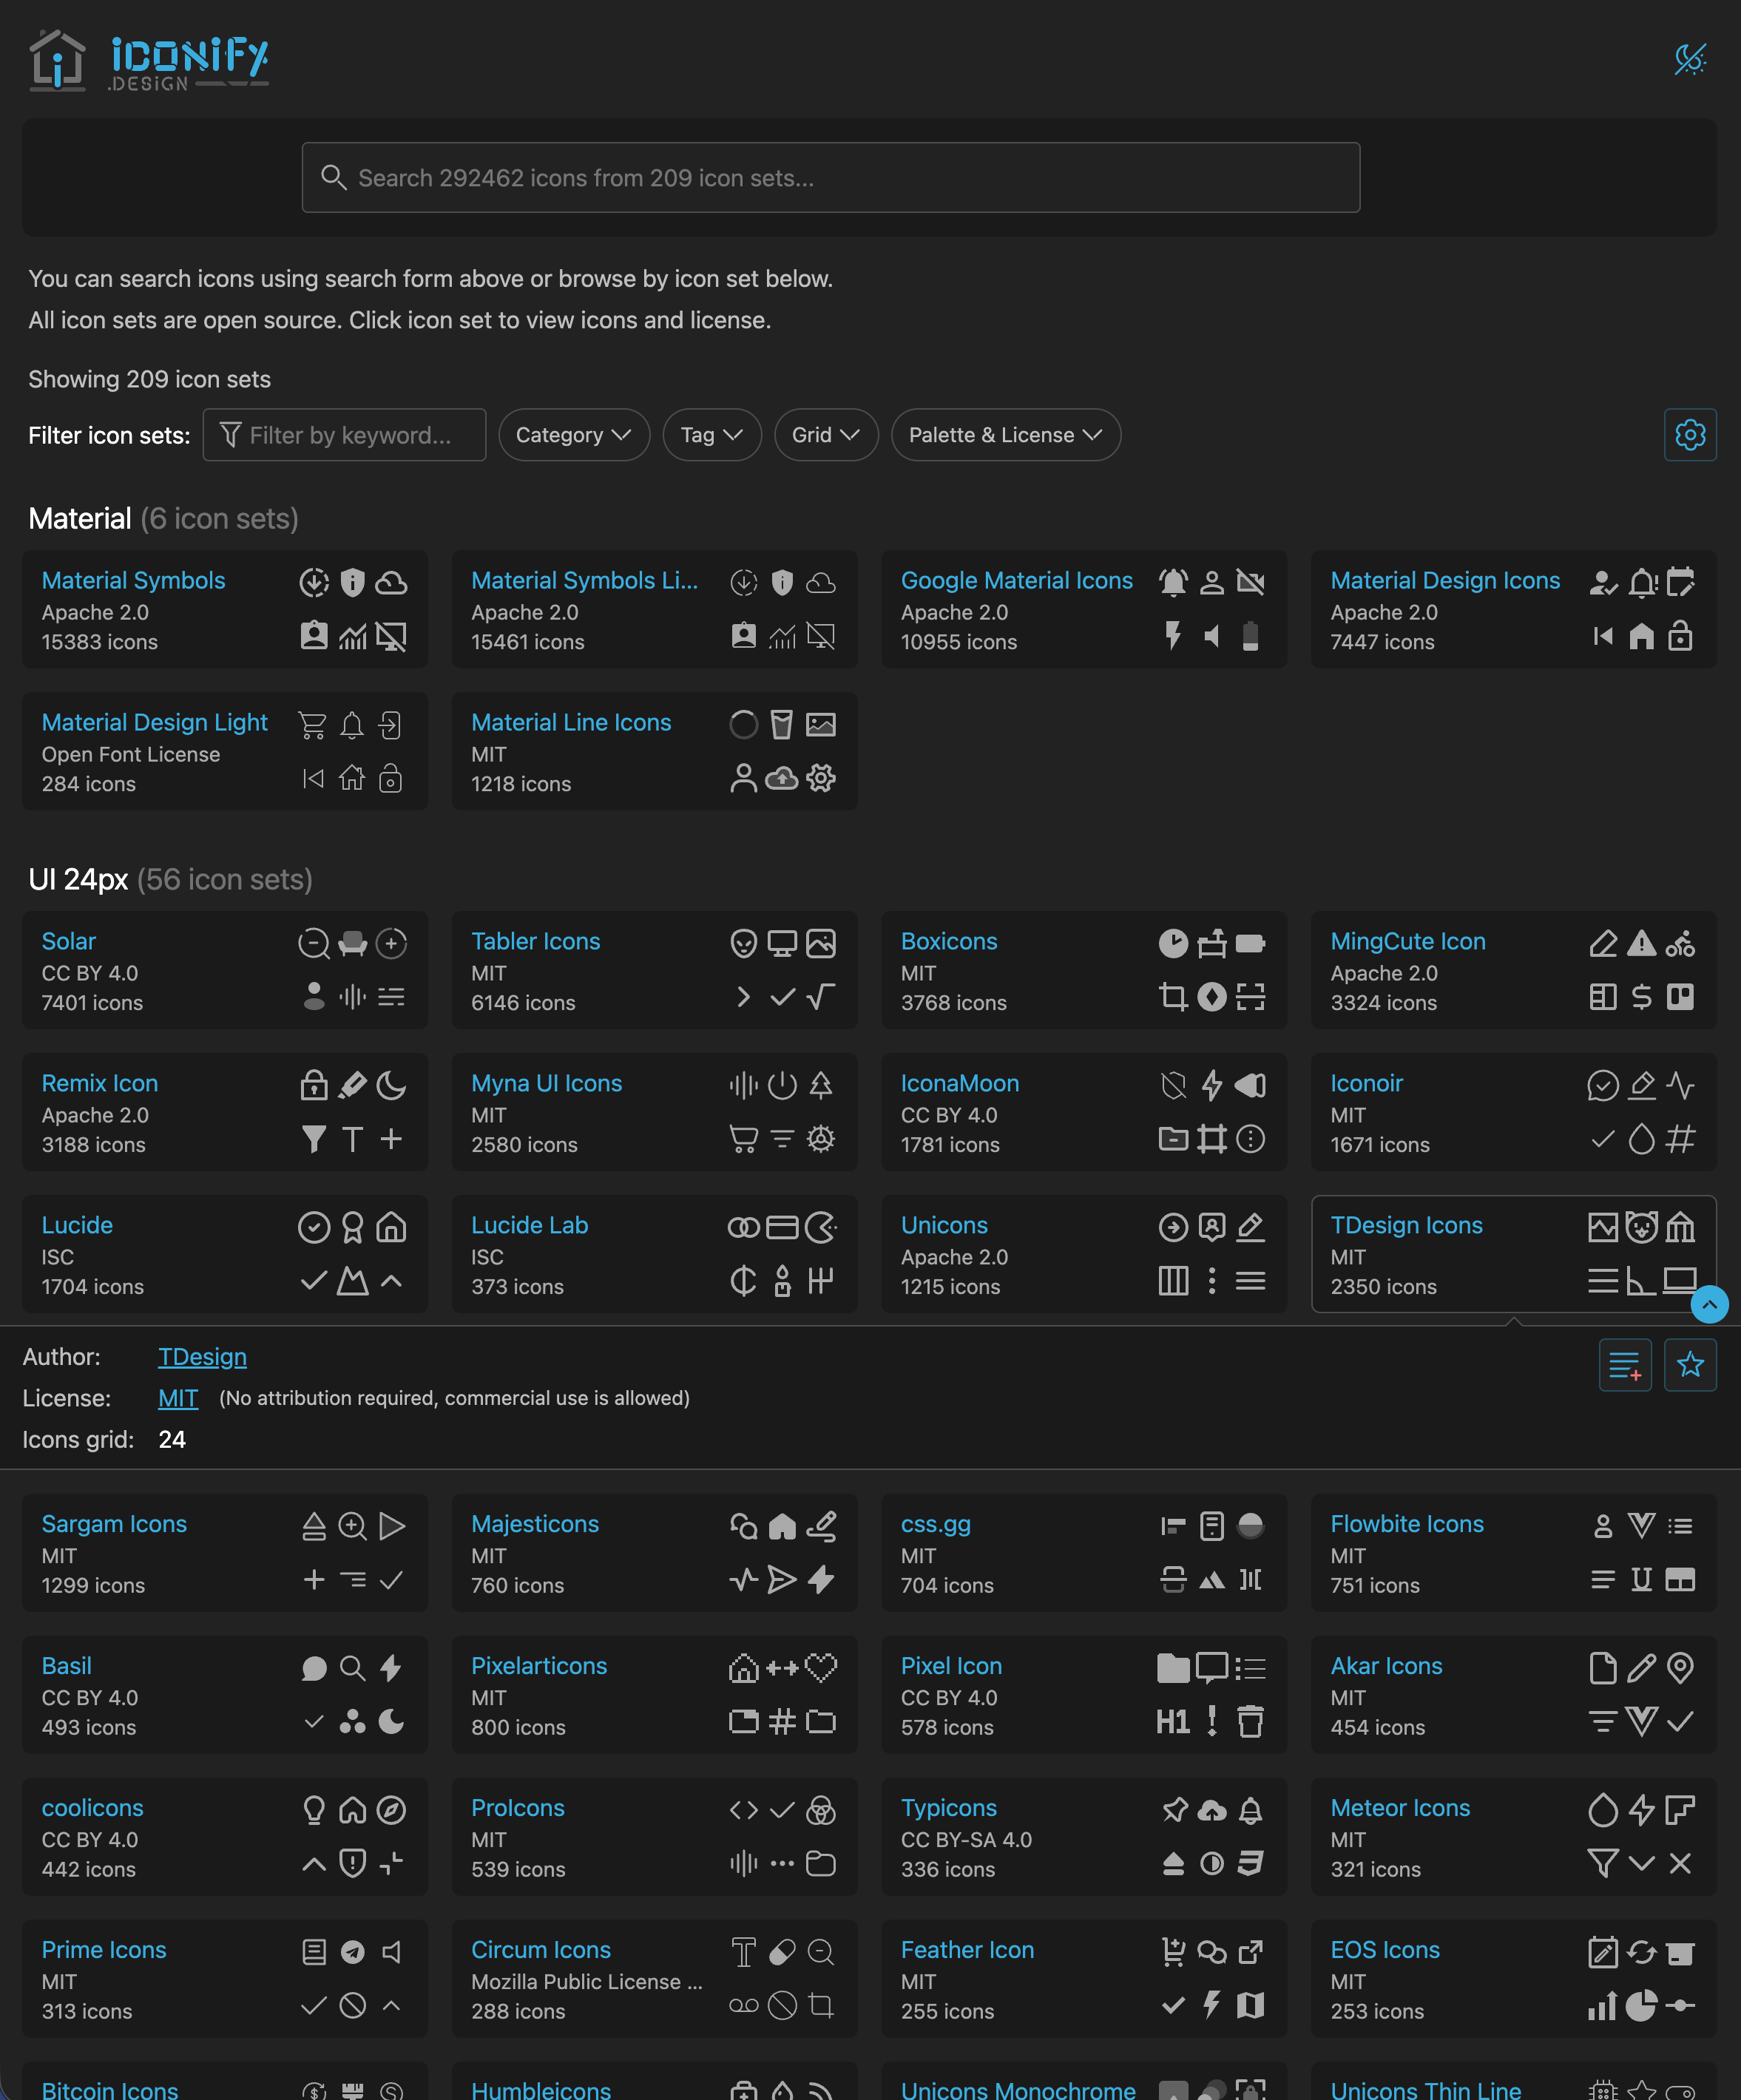Click the Iconify Design logo
The width and height of the screenshot is (1741, 2100).
(x=149, y=60)
